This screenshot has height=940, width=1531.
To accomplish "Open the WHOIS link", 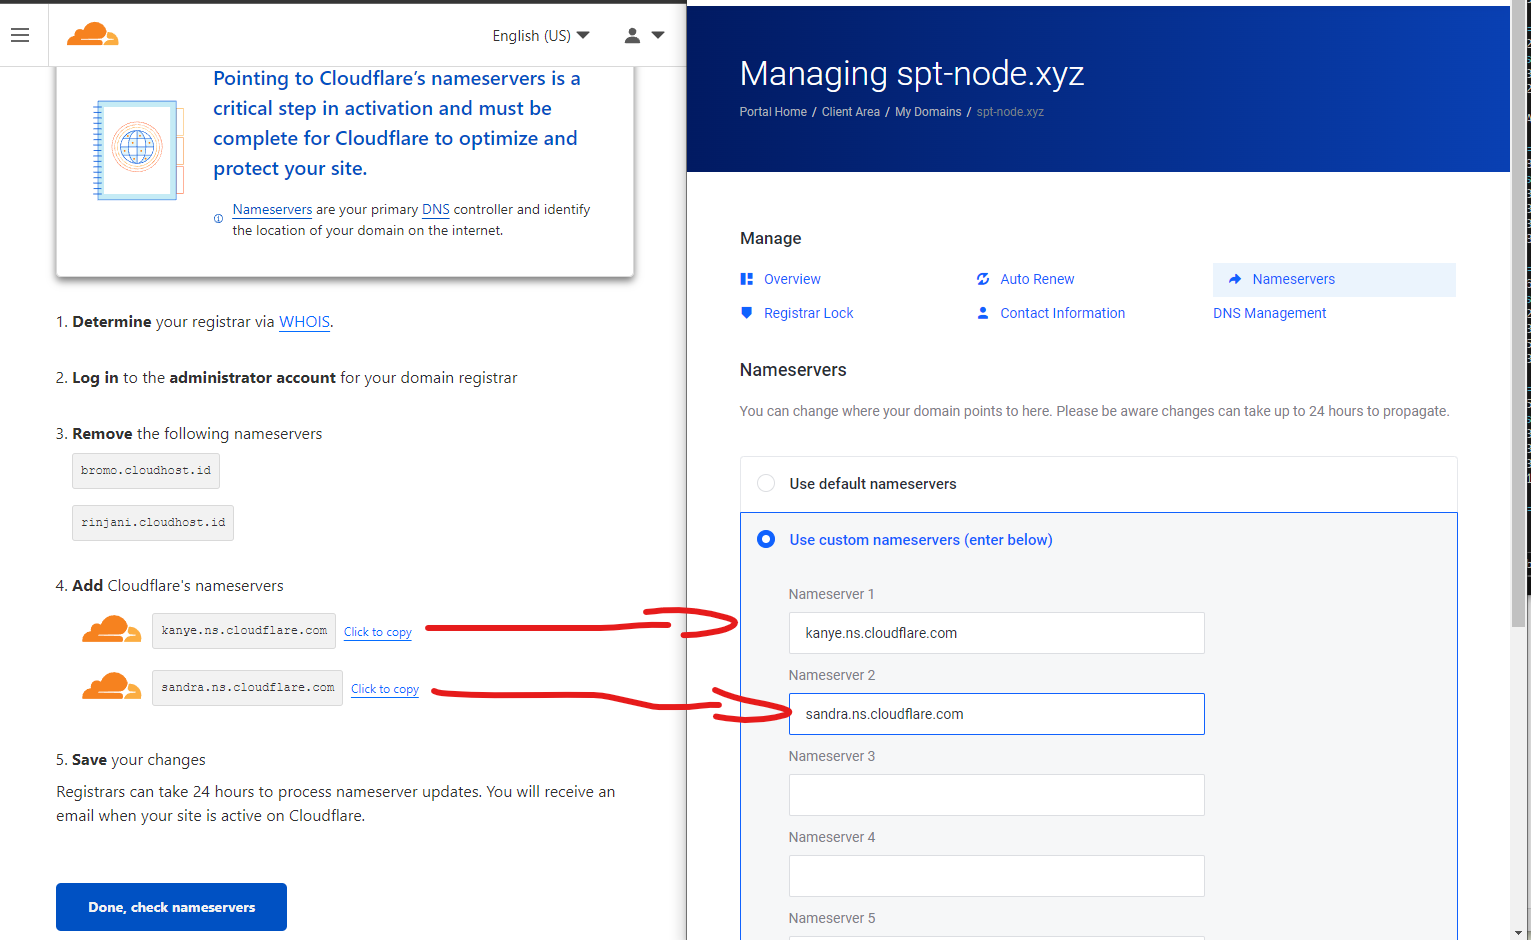I will 304,322.
